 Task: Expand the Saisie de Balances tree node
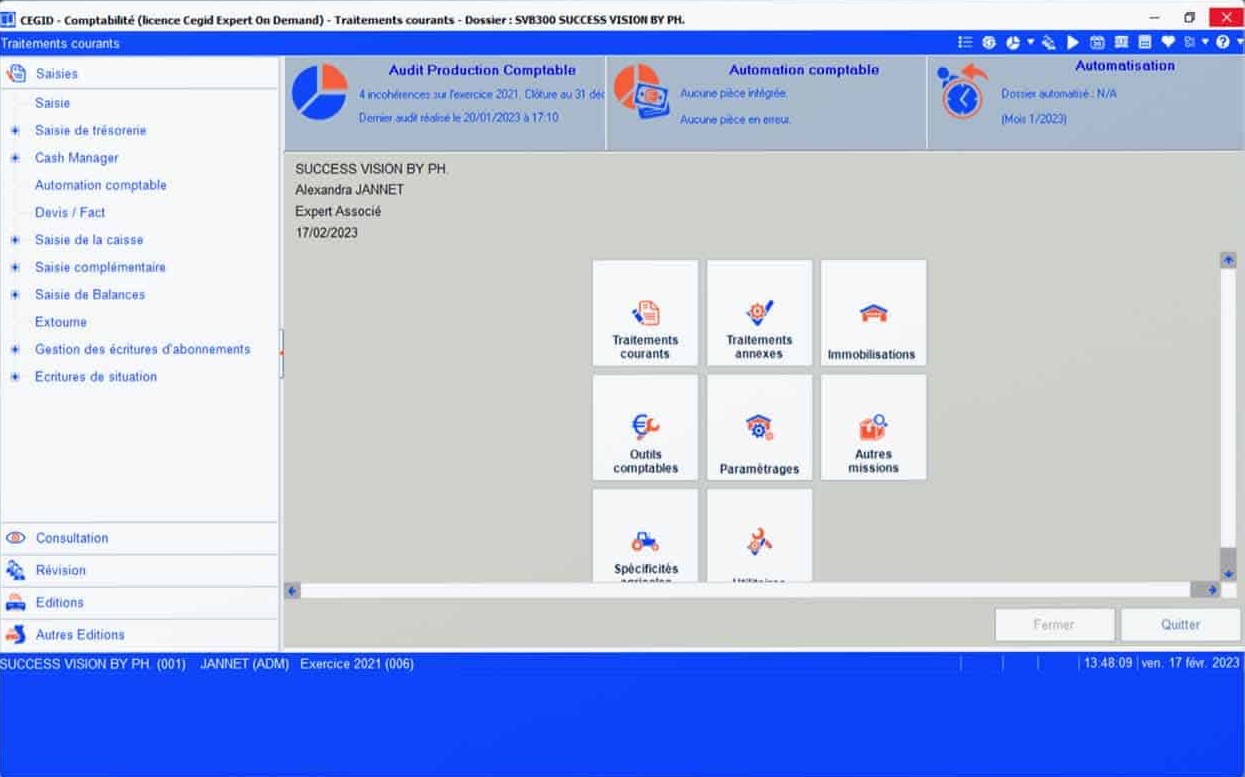coord(15,295)
